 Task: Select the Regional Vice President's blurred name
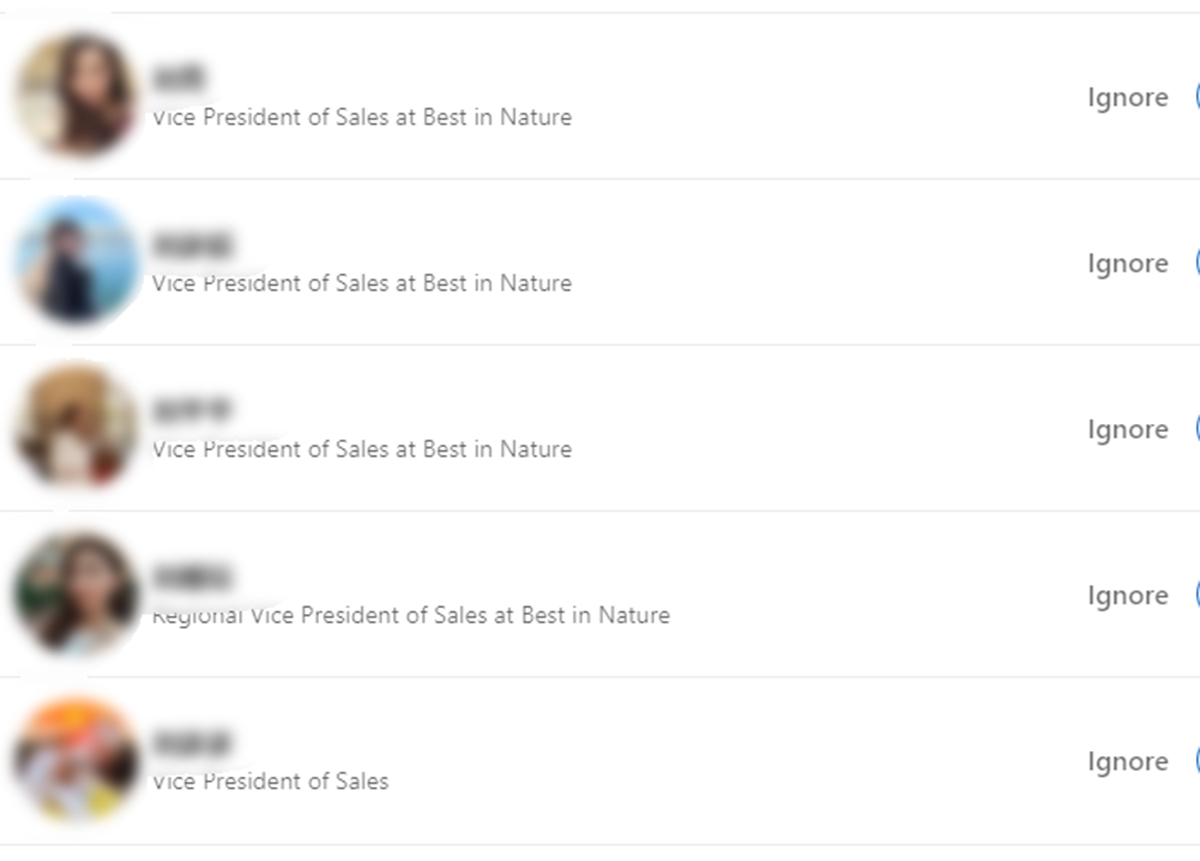click(x=192, y=577)
